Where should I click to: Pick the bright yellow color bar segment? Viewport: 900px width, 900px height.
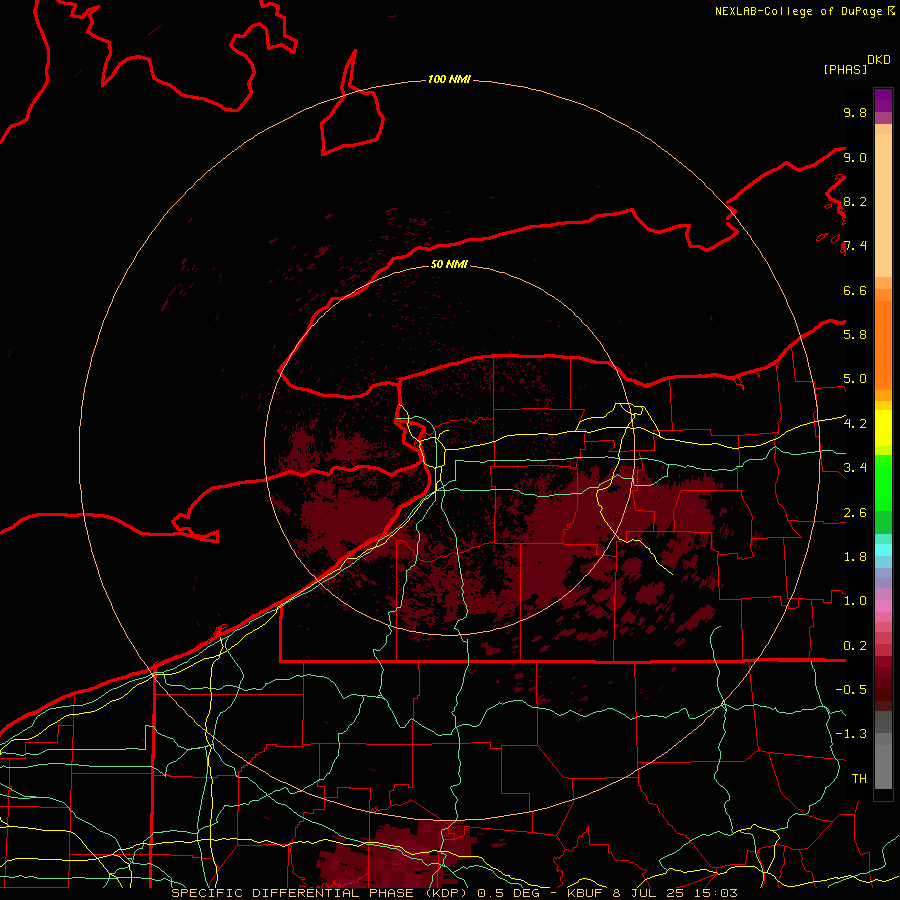click(883, 428)
